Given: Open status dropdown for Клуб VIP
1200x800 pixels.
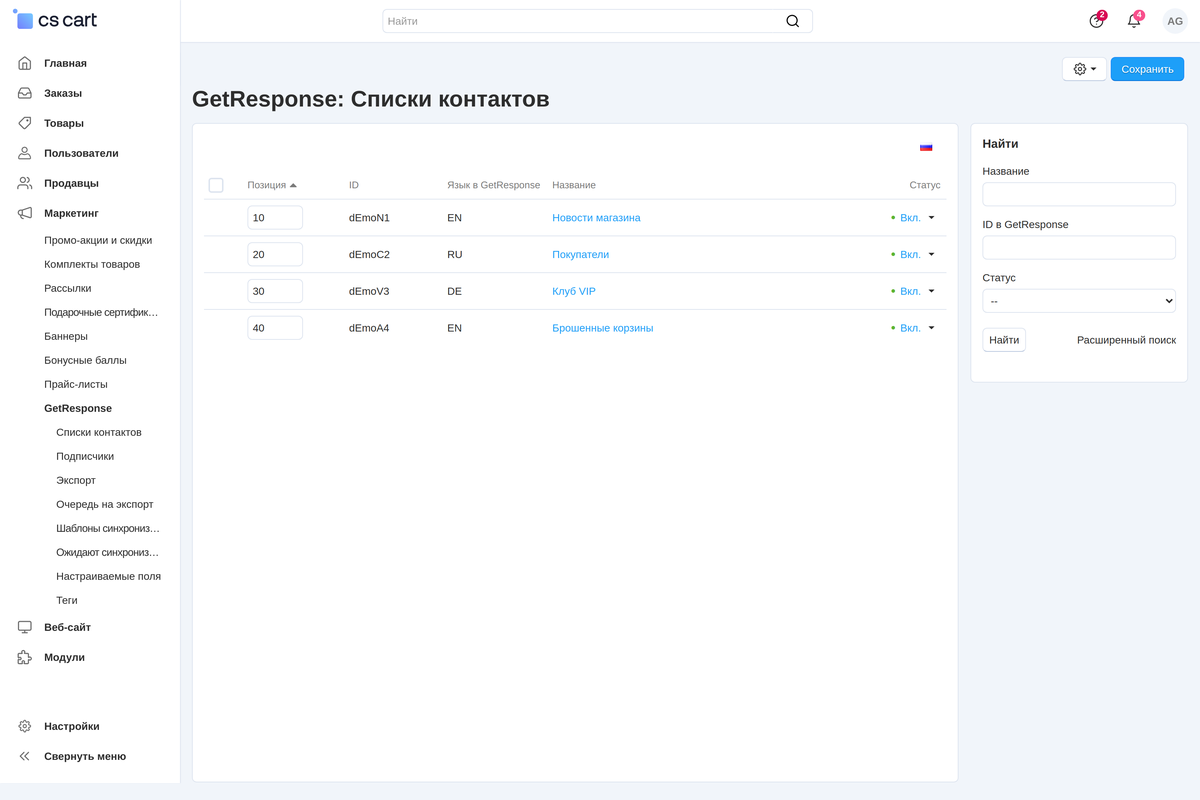Looking at the screenshot, I should coord(916,291).
